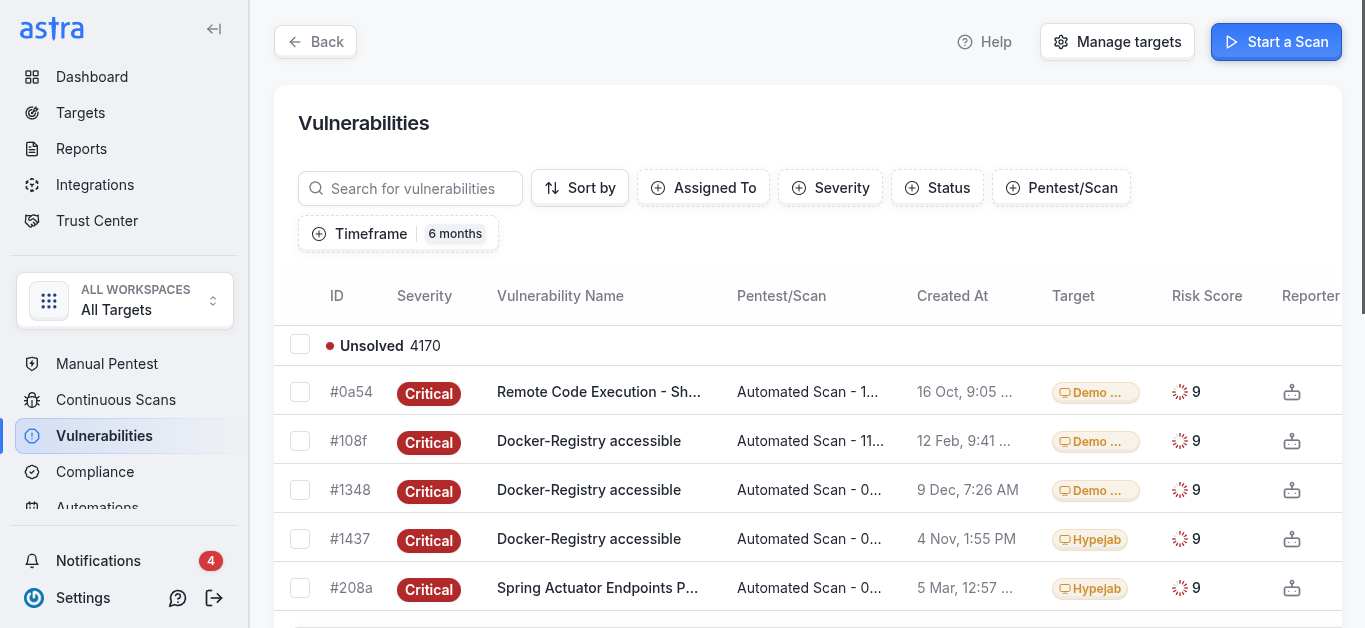
Task: Check the row #208a checkbox
Action: click(300, 588)
